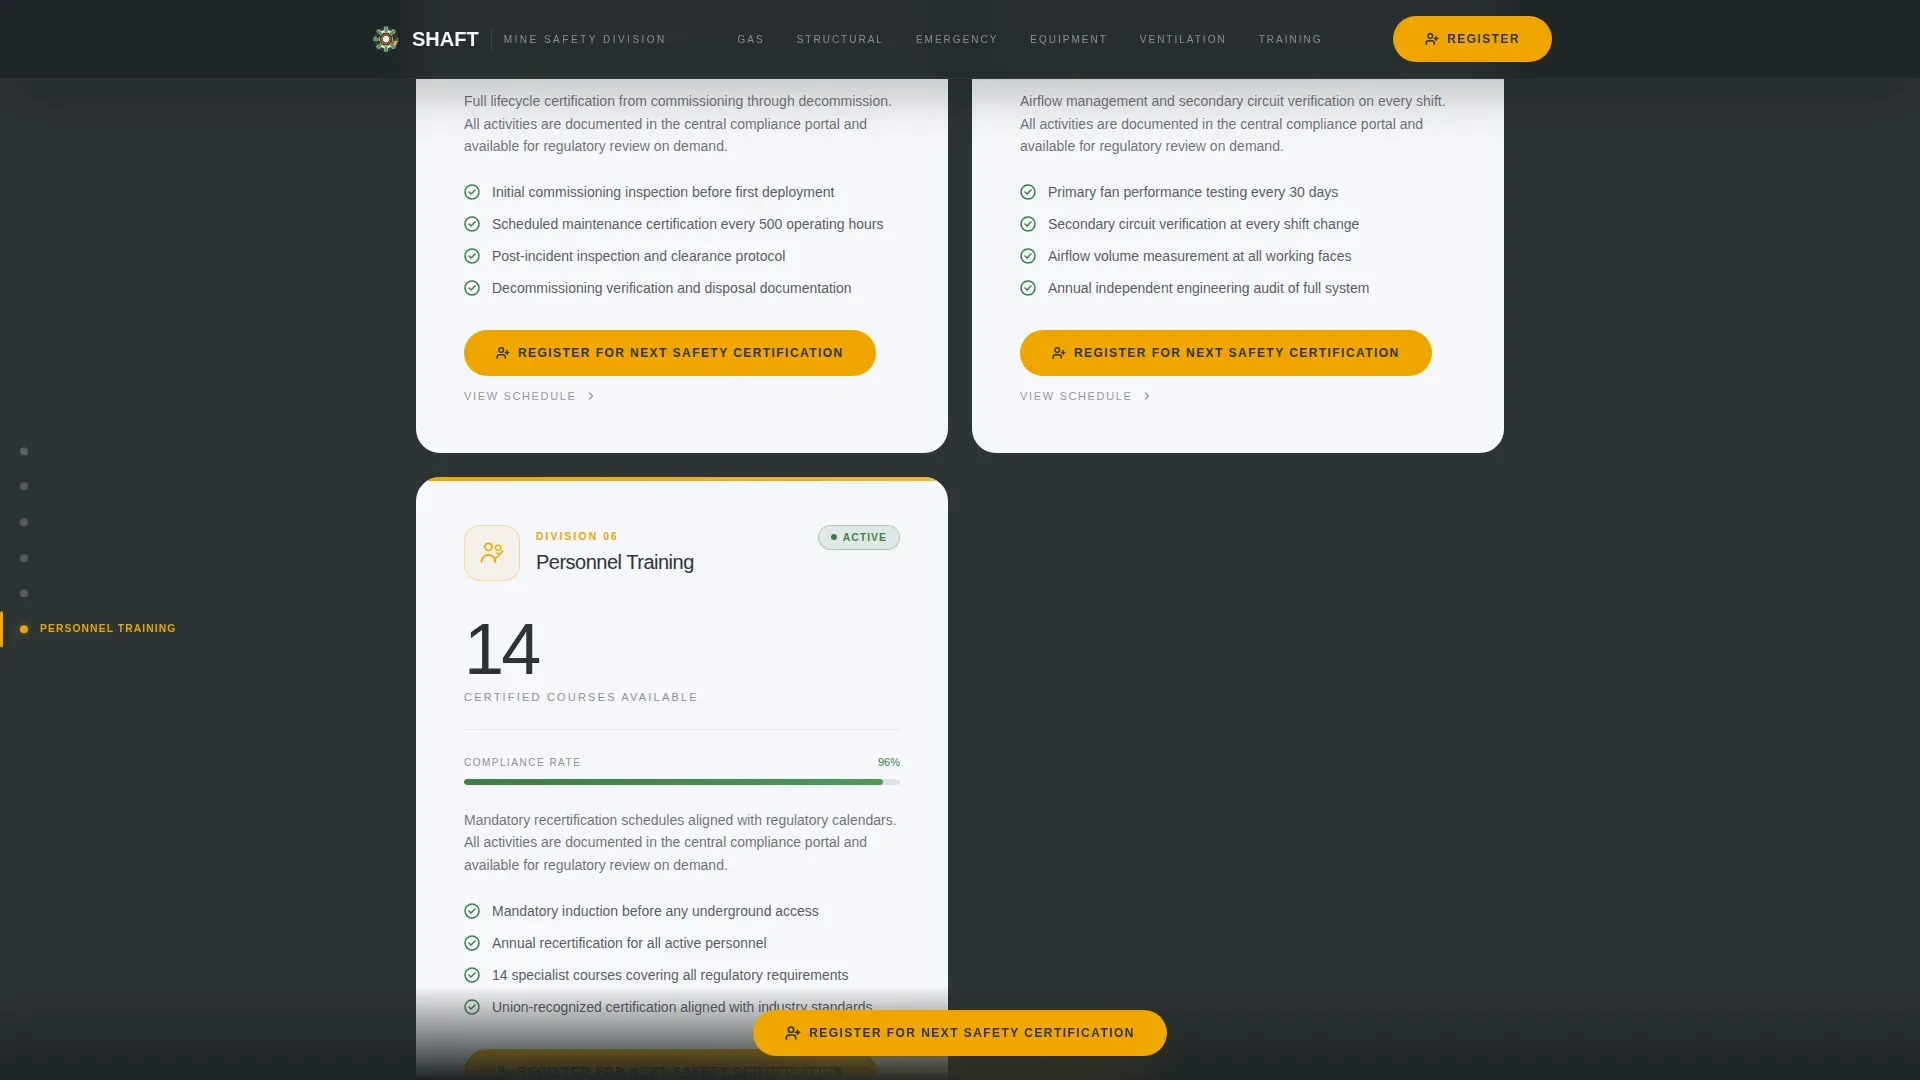Click the person icon in the floating Register button

793,1033
